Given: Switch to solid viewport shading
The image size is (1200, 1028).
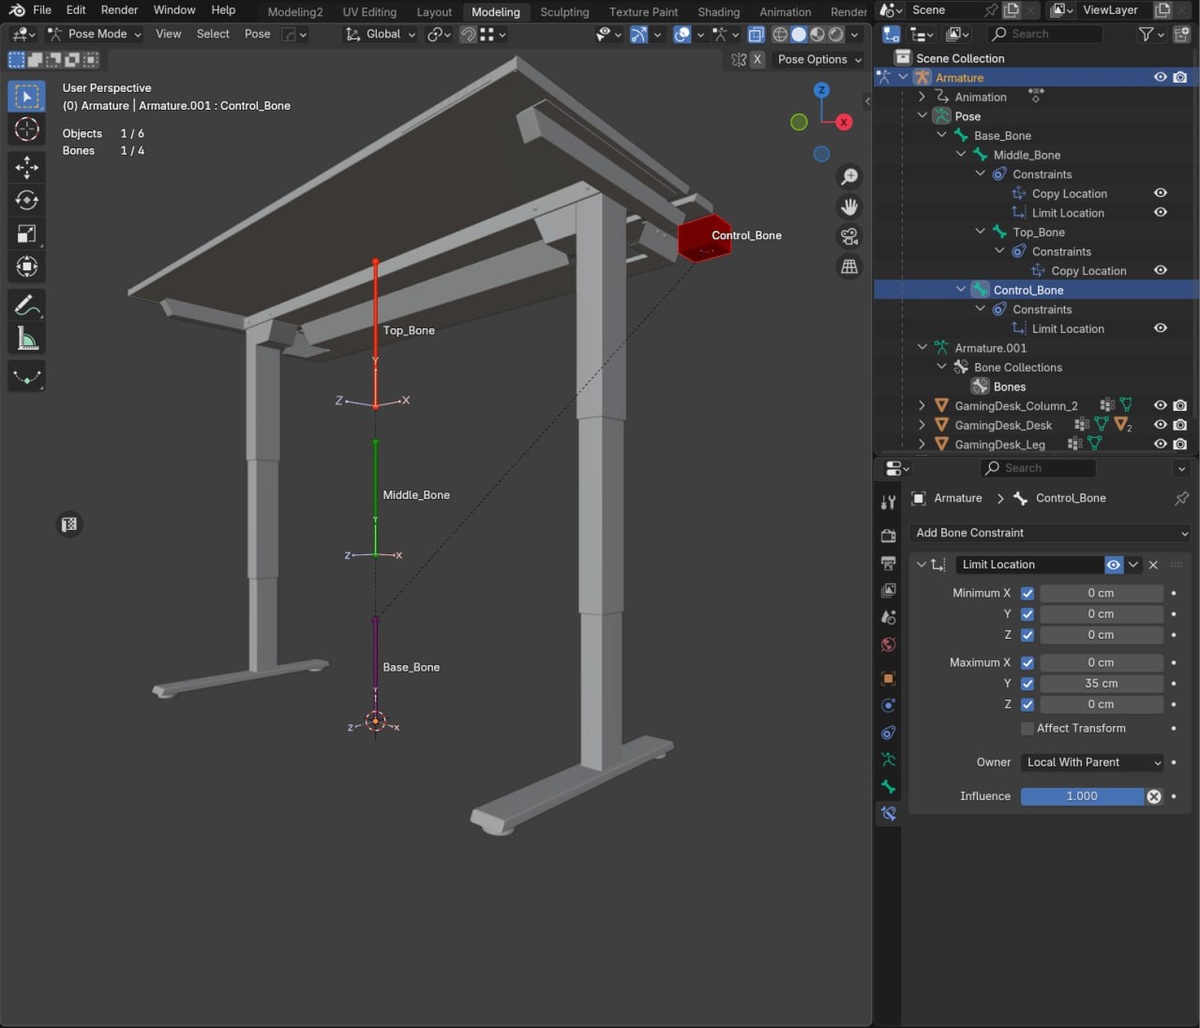Looking at the screenshot, I should 799,34.
